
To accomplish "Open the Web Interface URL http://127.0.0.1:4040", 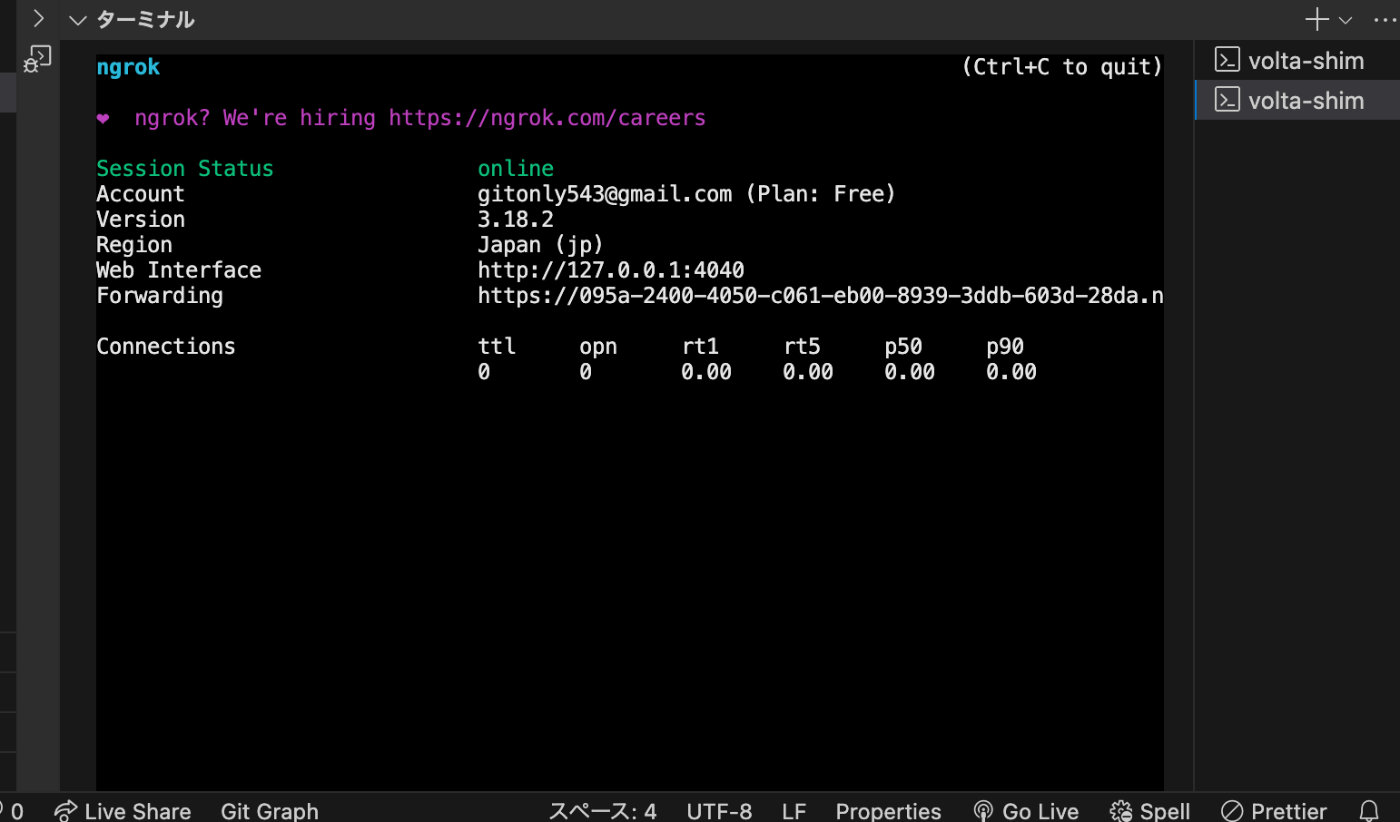I will point(611,270).
